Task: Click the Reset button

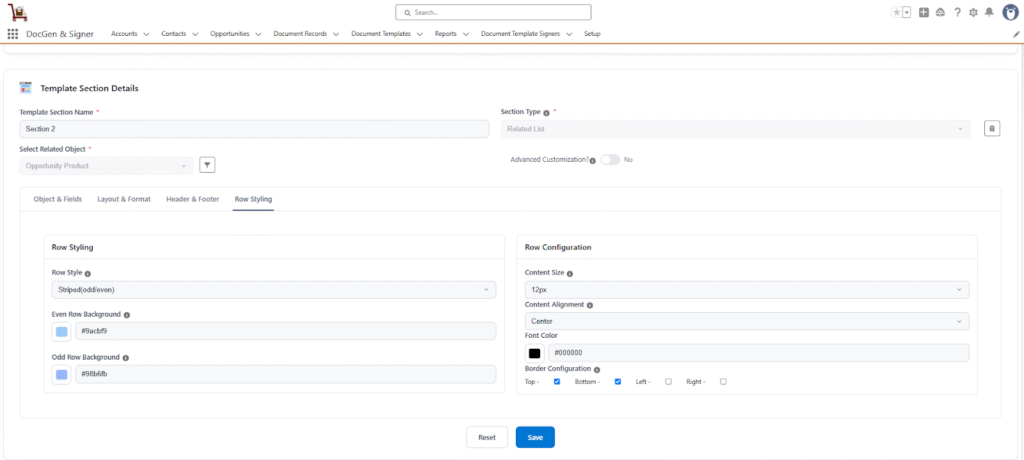Action: 487,437
